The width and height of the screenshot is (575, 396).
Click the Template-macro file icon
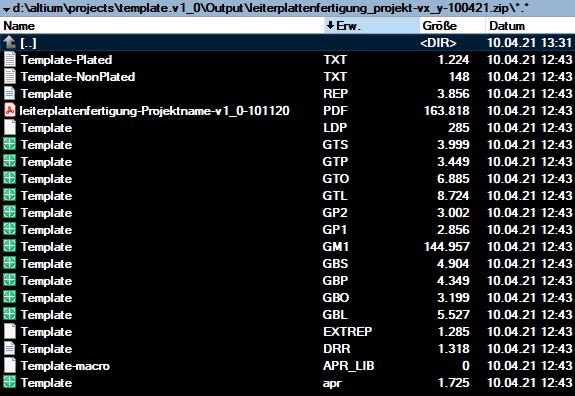point(10,365)
